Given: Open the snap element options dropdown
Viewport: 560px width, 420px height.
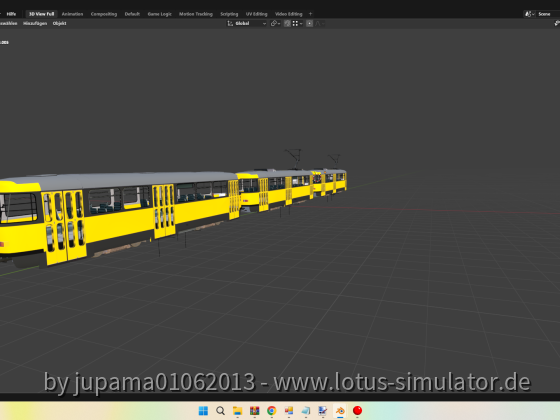Looking at the screenshot, I should click(x=298, y=23).
